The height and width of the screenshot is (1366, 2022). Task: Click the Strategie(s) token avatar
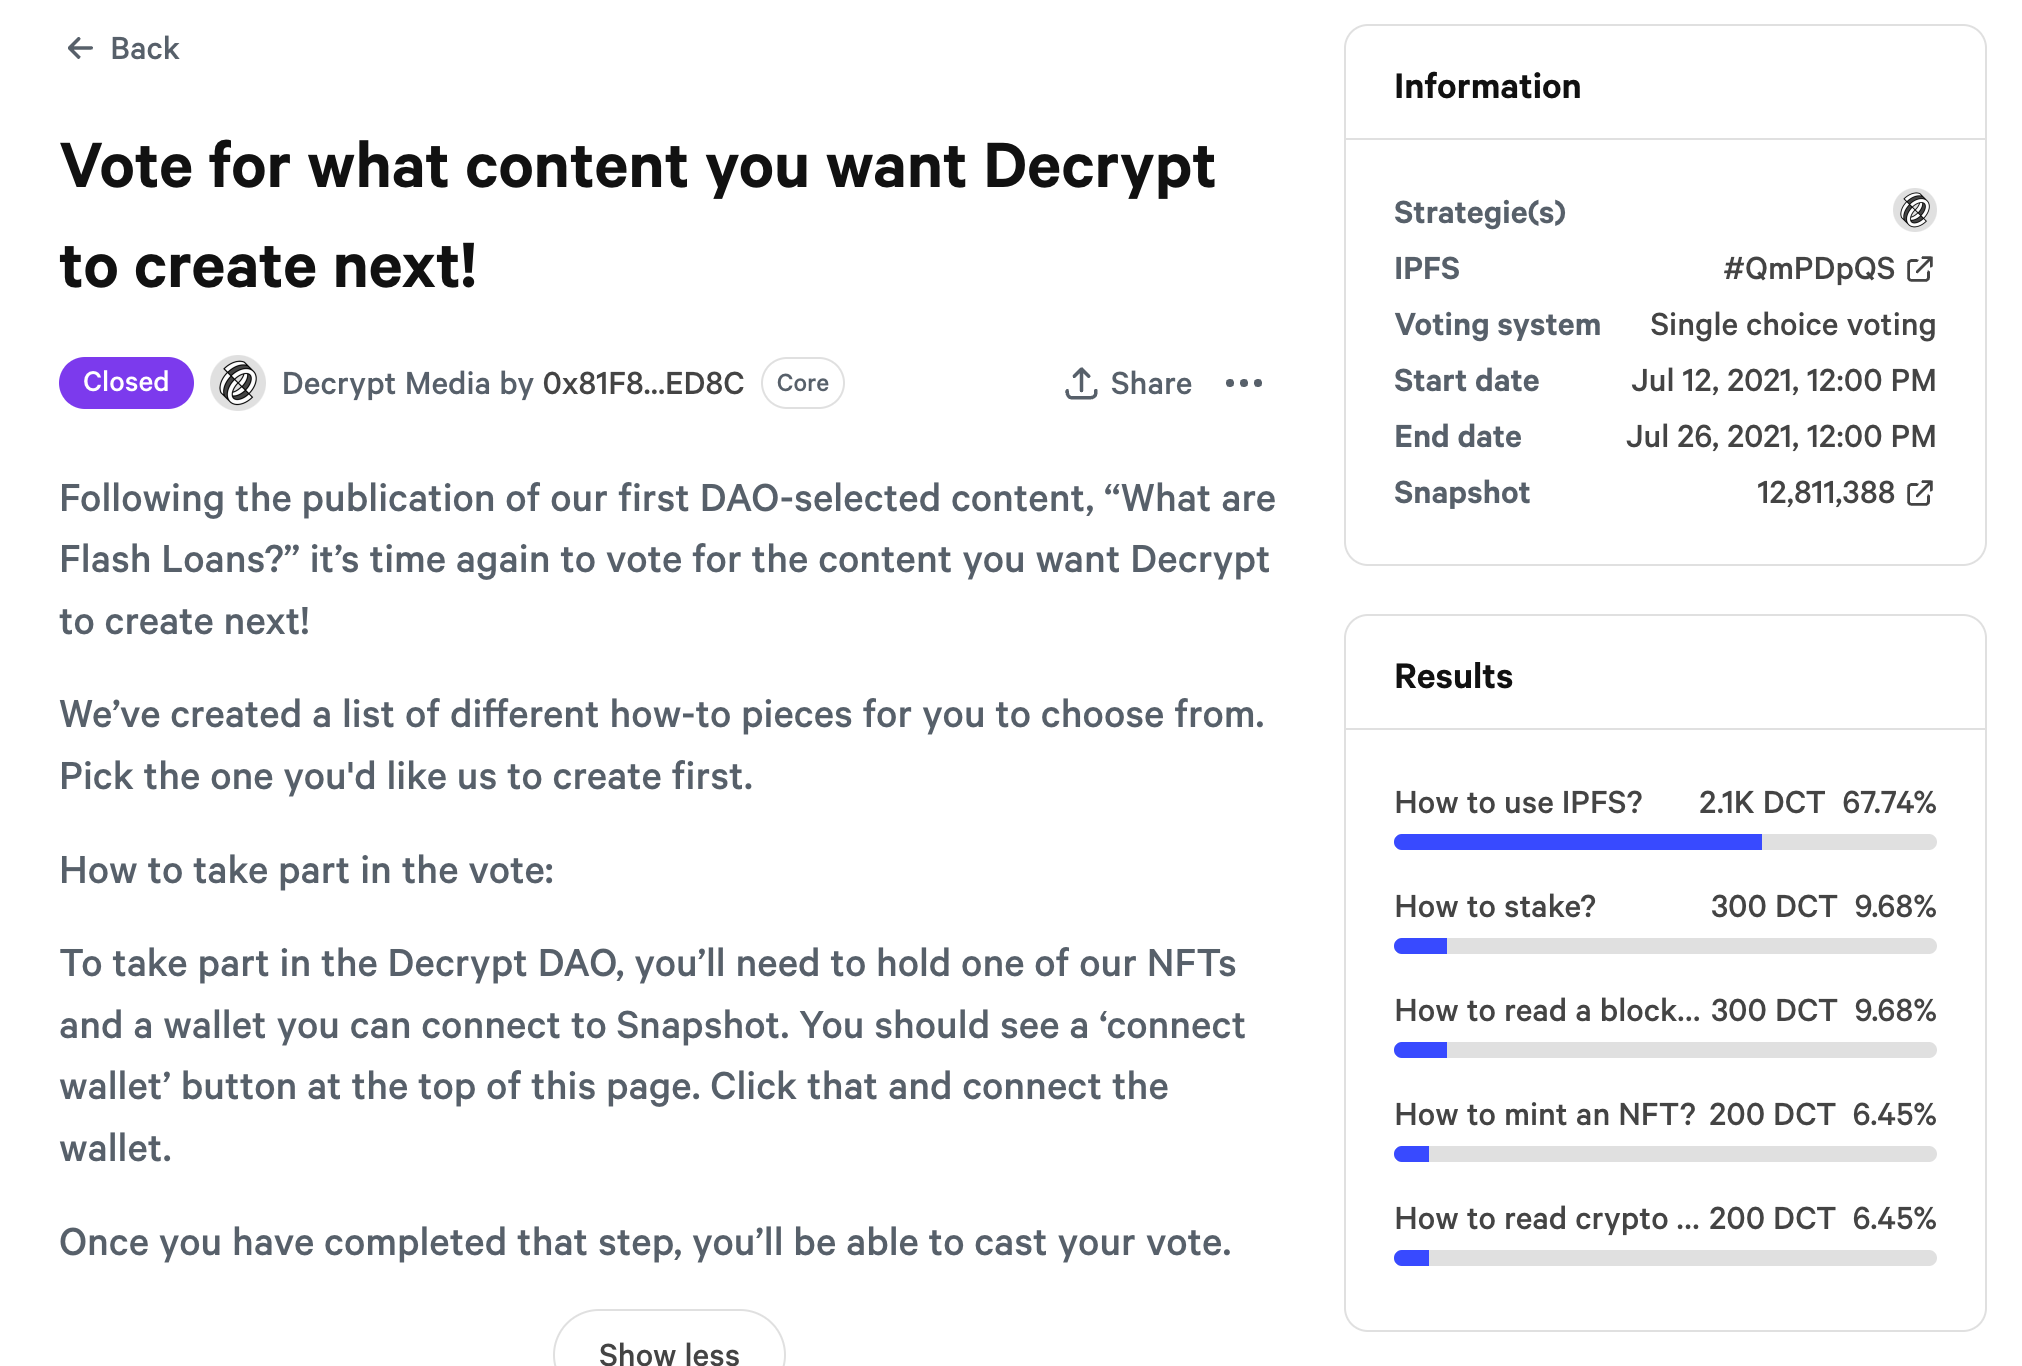pos(1913,211)
